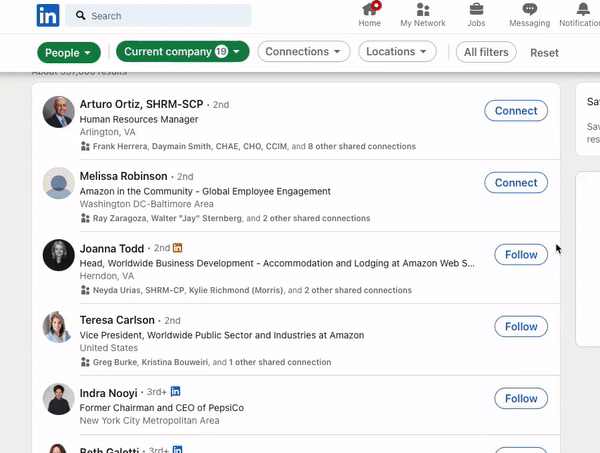The image size is (600, 453).
Task: Open the All filters panel
Action: 486,52
